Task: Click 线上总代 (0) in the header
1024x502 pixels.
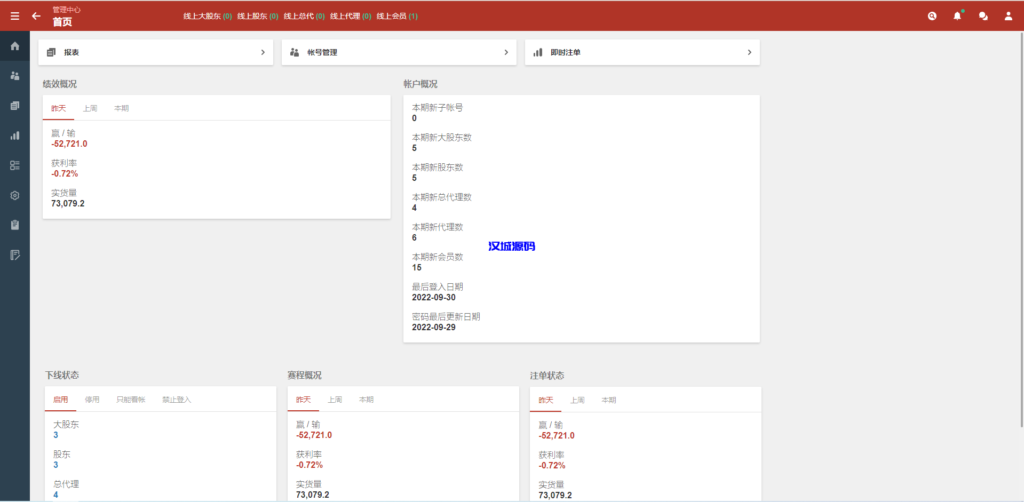Action: click(304, 16)
